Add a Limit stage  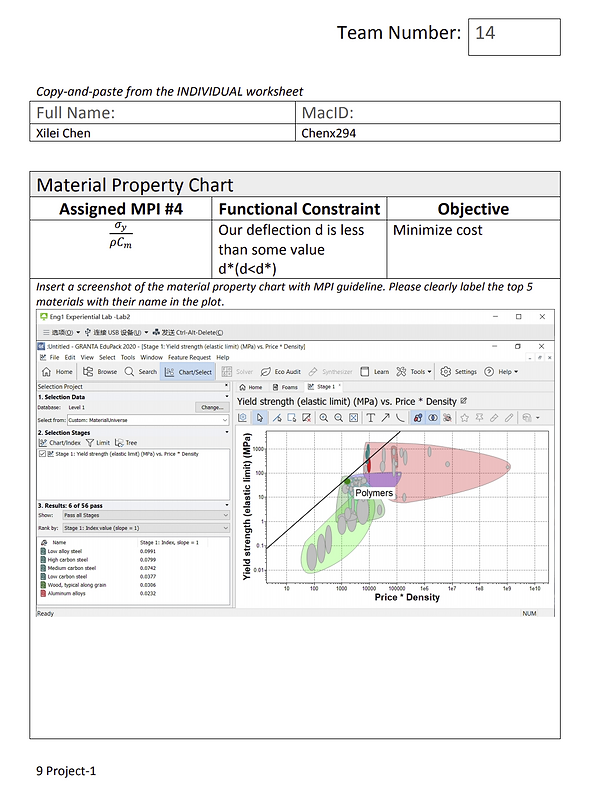click(98, 443)
